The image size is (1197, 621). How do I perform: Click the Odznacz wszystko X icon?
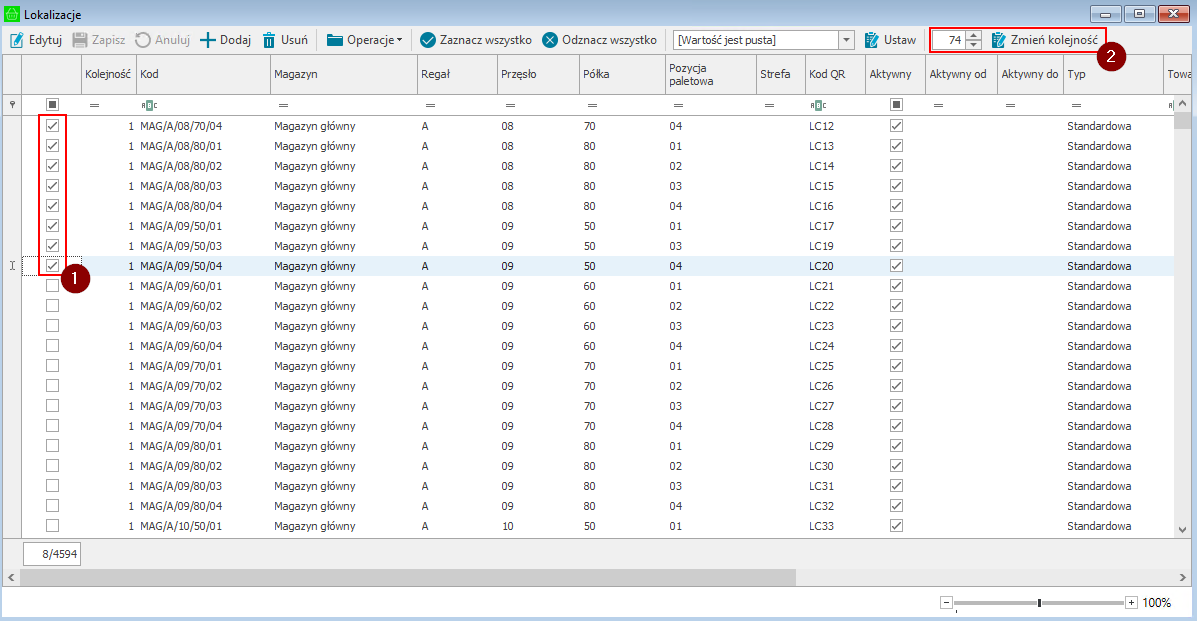tap(550, 40)
